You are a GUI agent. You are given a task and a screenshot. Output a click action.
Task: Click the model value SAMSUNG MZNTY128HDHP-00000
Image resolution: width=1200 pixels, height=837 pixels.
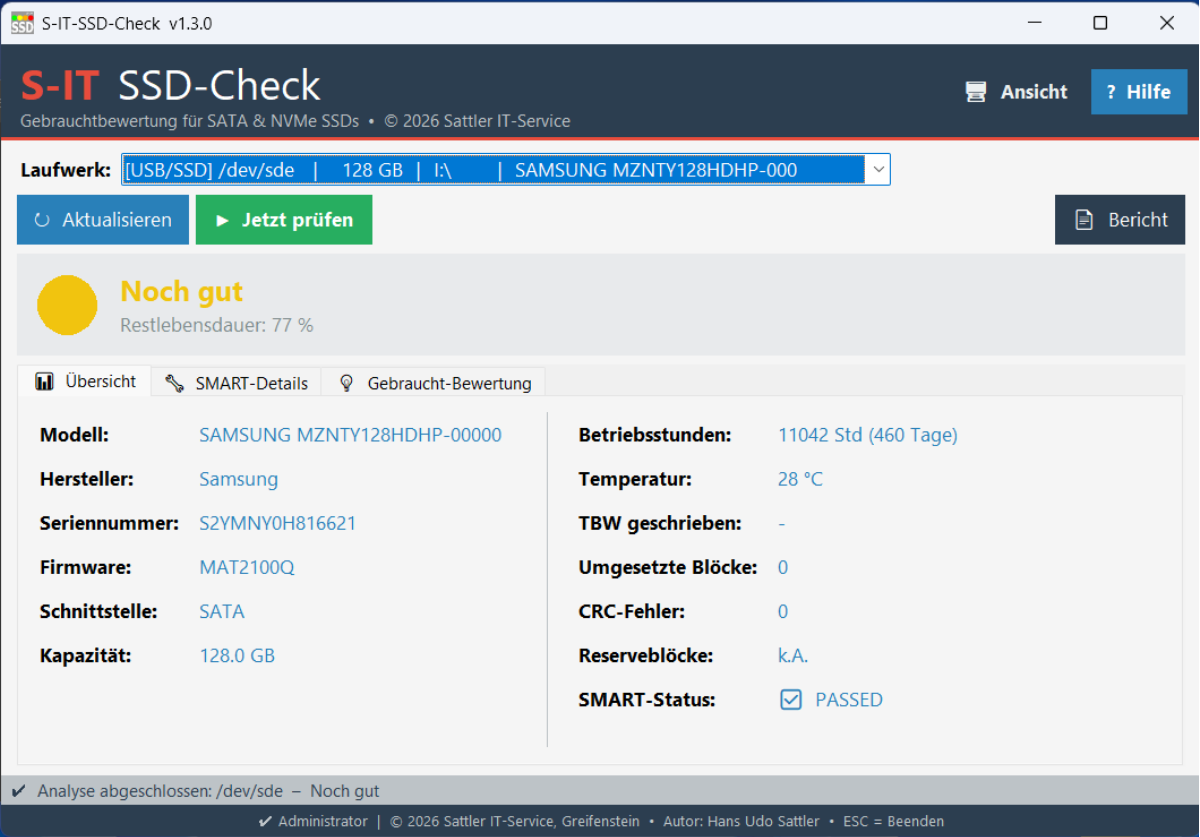tap(350, 435)
